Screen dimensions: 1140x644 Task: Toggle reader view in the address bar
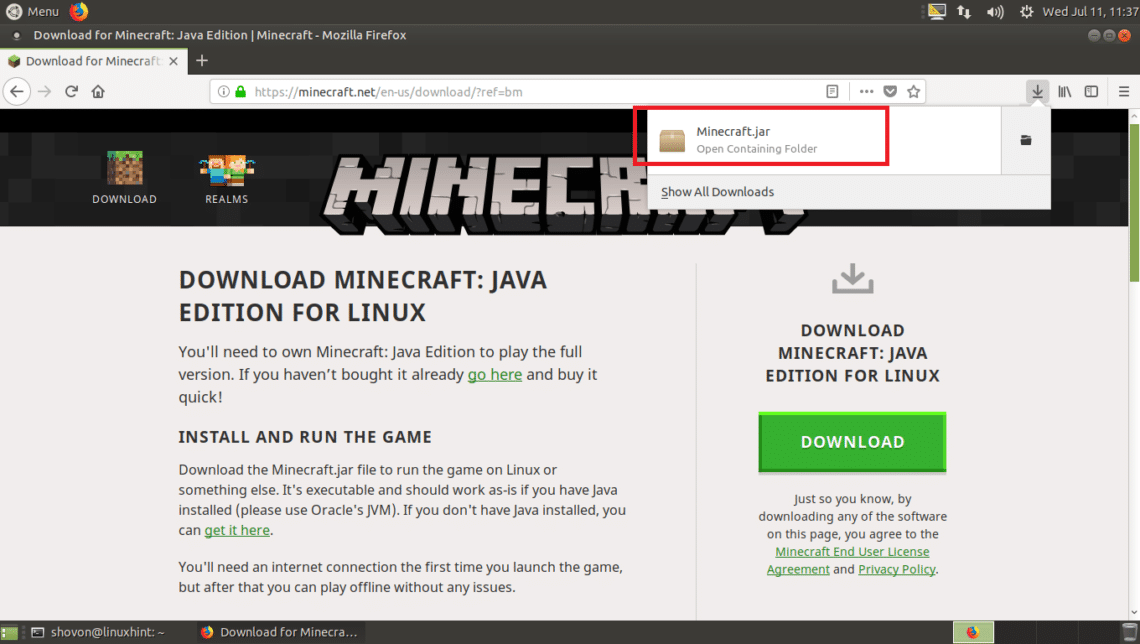[x=832, y=92]
